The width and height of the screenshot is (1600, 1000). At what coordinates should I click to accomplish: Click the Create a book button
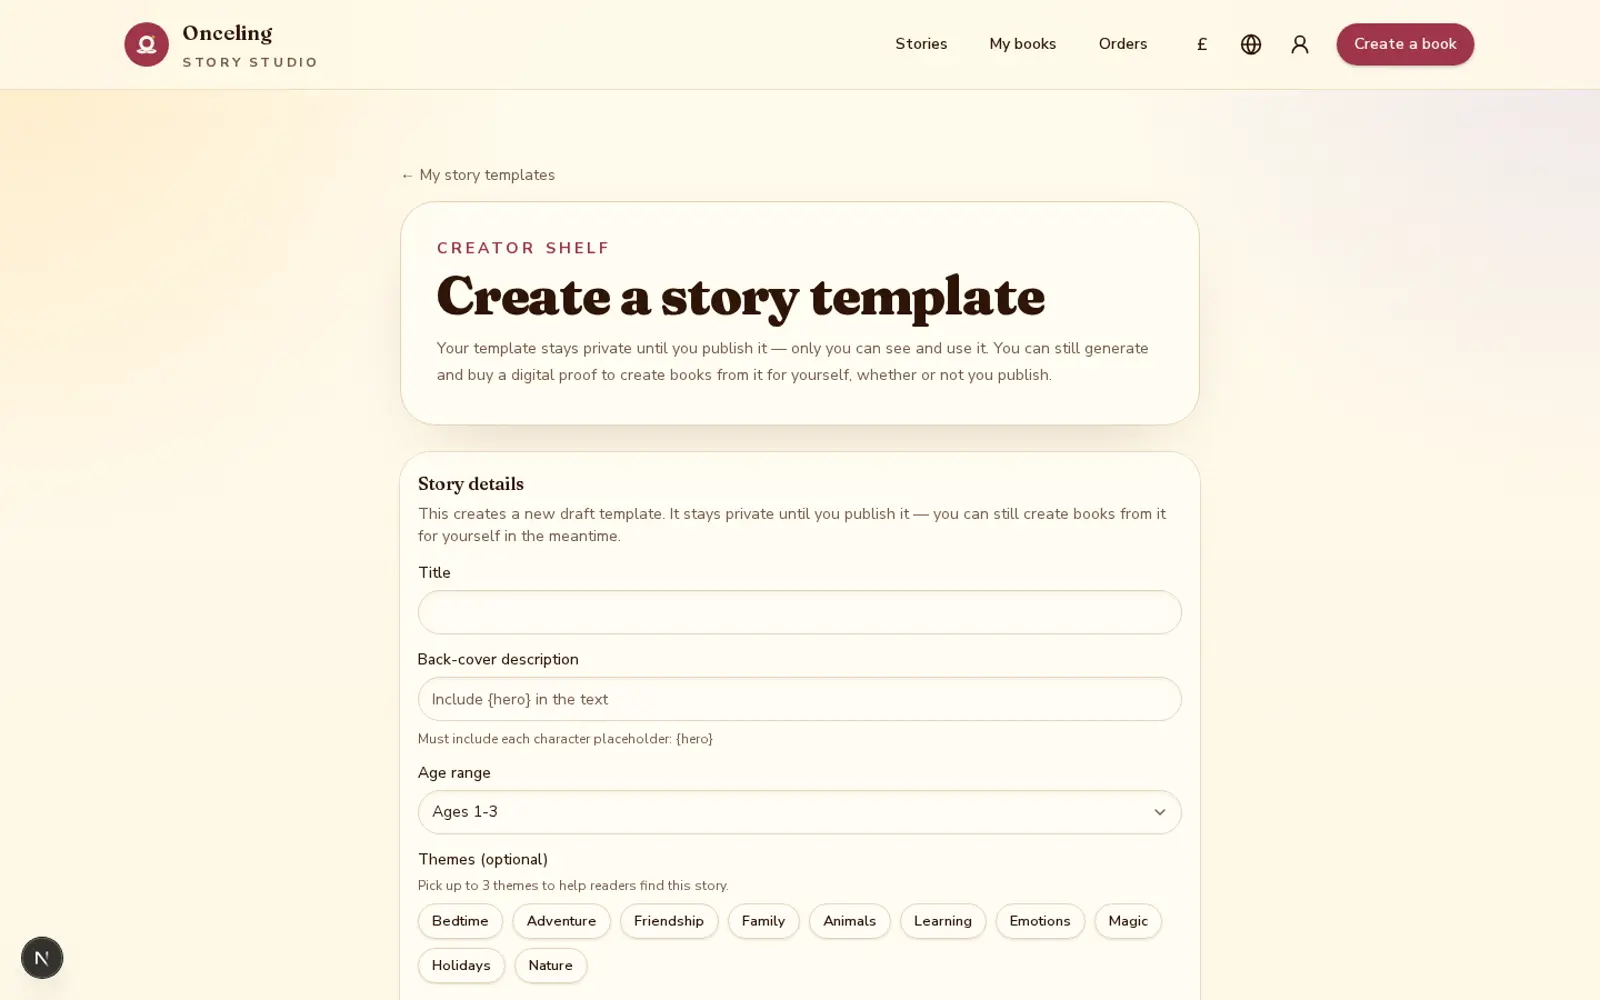click(1405, 44)
